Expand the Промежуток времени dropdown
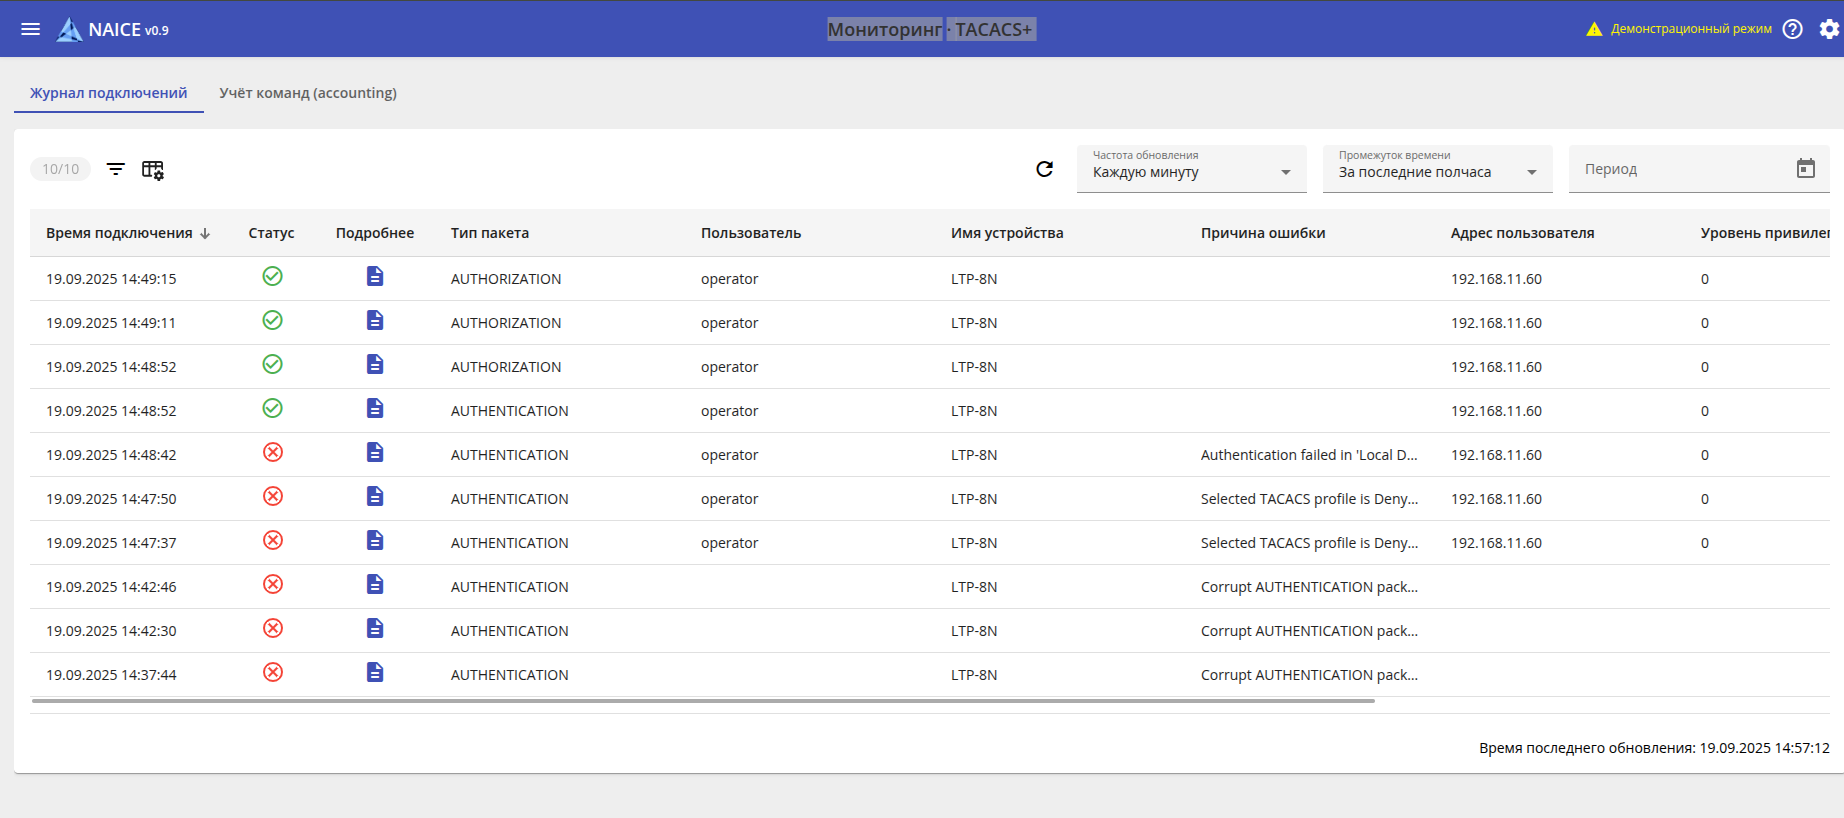Image resolution: width=1844 pixels, height=818 pixels. (1437, 170)
